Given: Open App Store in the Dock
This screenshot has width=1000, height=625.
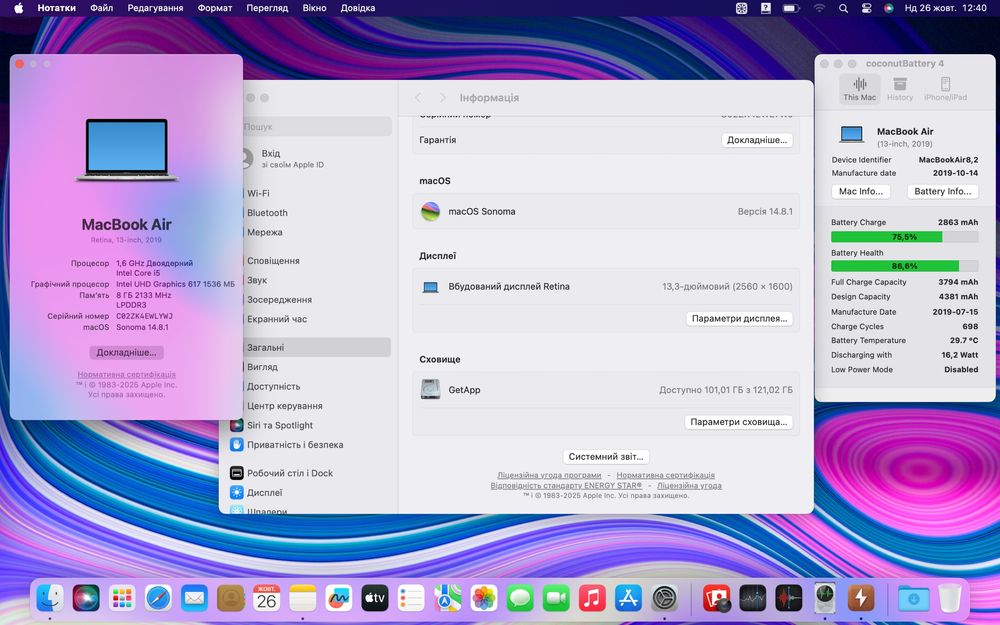Looking at the screenshot, I should click(x=628, y=598).
